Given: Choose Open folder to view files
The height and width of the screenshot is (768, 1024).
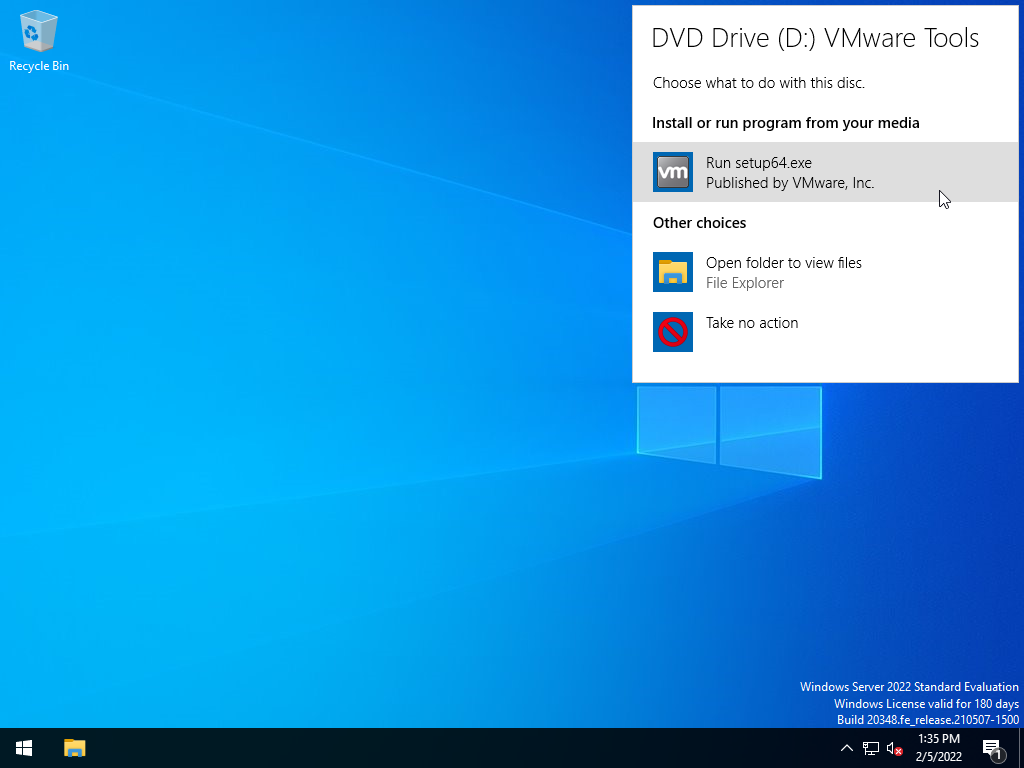Looking at the screenshot, I should [825, 272].
